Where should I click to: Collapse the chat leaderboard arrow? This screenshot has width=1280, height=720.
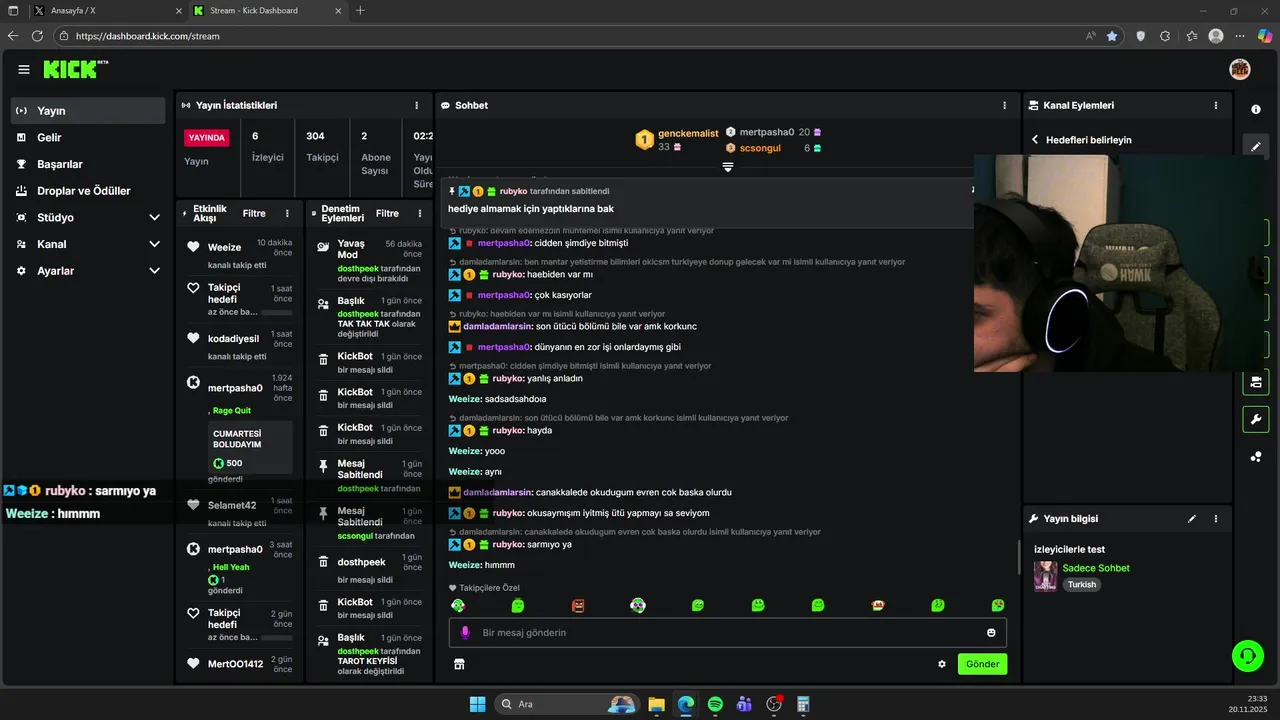[728, 167]
